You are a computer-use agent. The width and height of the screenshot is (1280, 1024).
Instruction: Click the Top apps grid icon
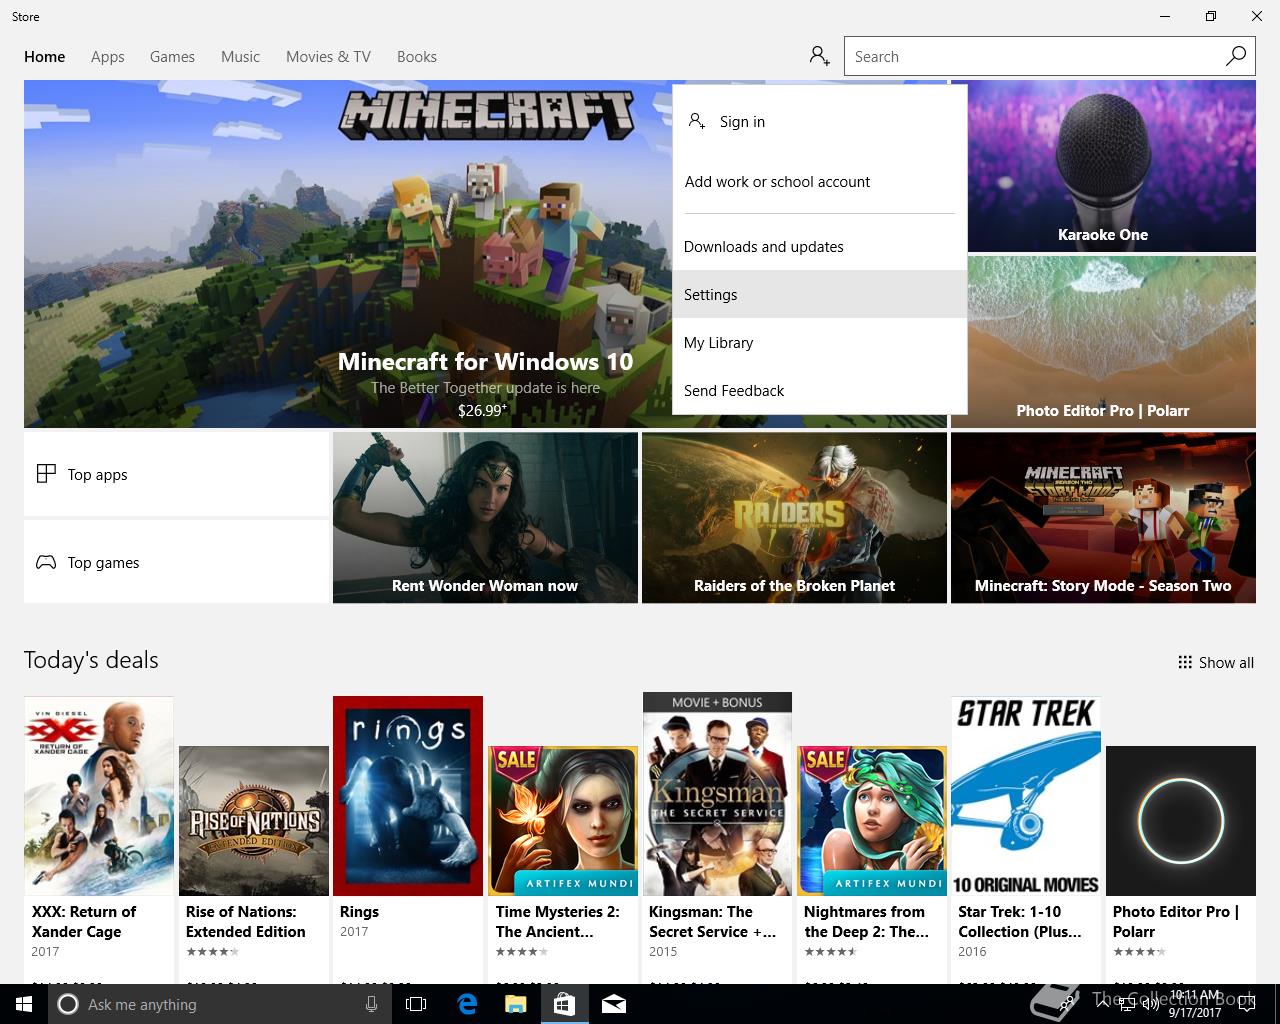click(x=46, y=474)
